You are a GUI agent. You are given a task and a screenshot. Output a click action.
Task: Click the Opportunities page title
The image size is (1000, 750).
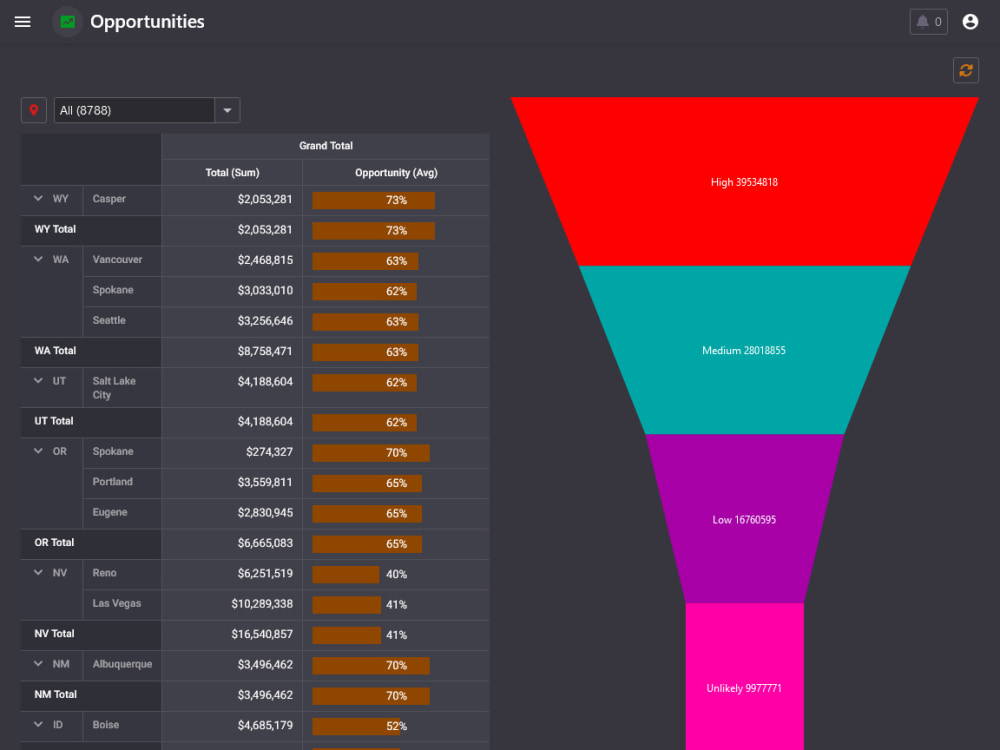coord(147,22)
